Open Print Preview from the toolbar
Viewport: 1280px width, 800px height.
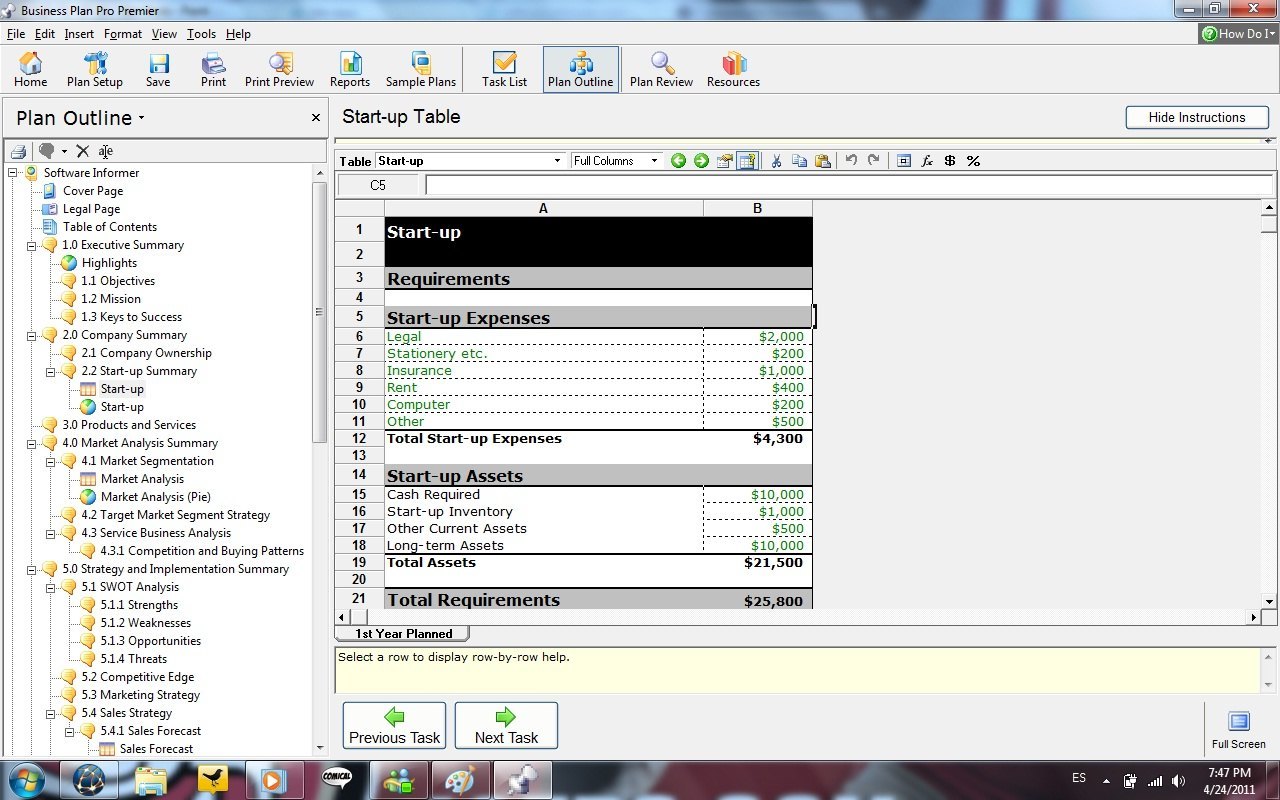(x=280, y=70)
